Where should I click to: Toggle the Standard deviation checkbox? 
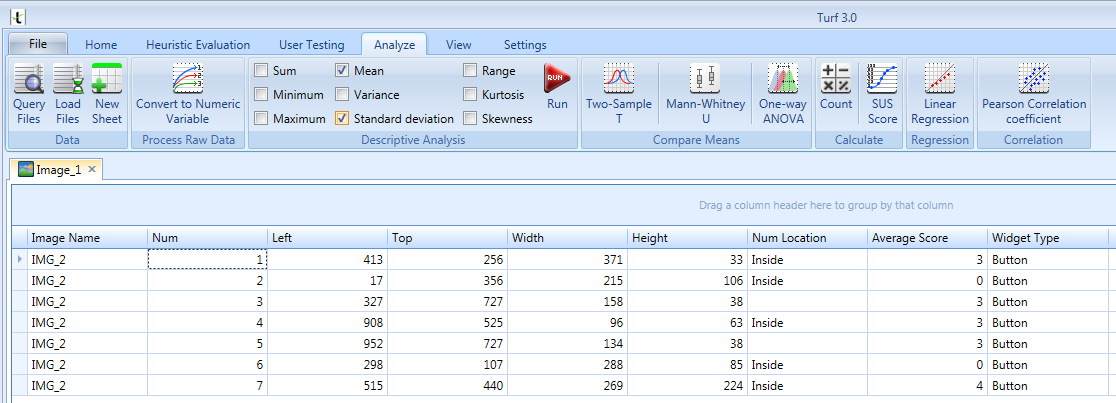[342, 119]
